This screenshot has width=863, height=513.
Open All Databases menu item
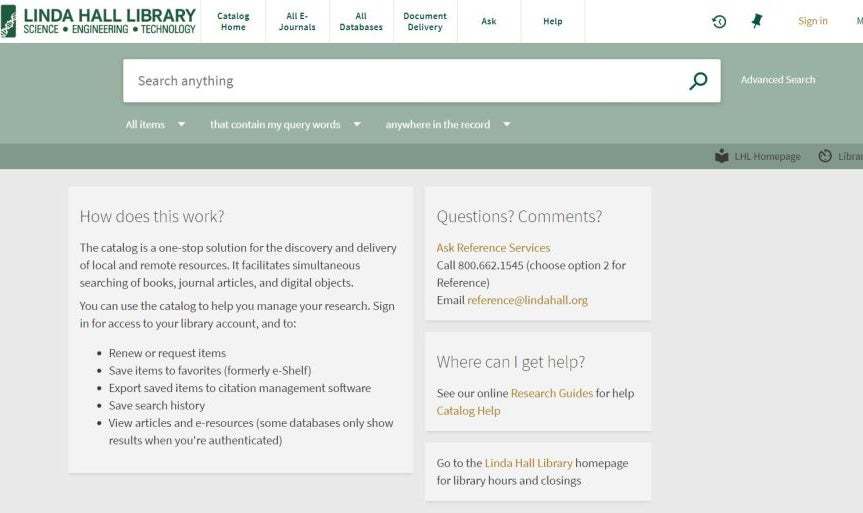tap(361, 21)
